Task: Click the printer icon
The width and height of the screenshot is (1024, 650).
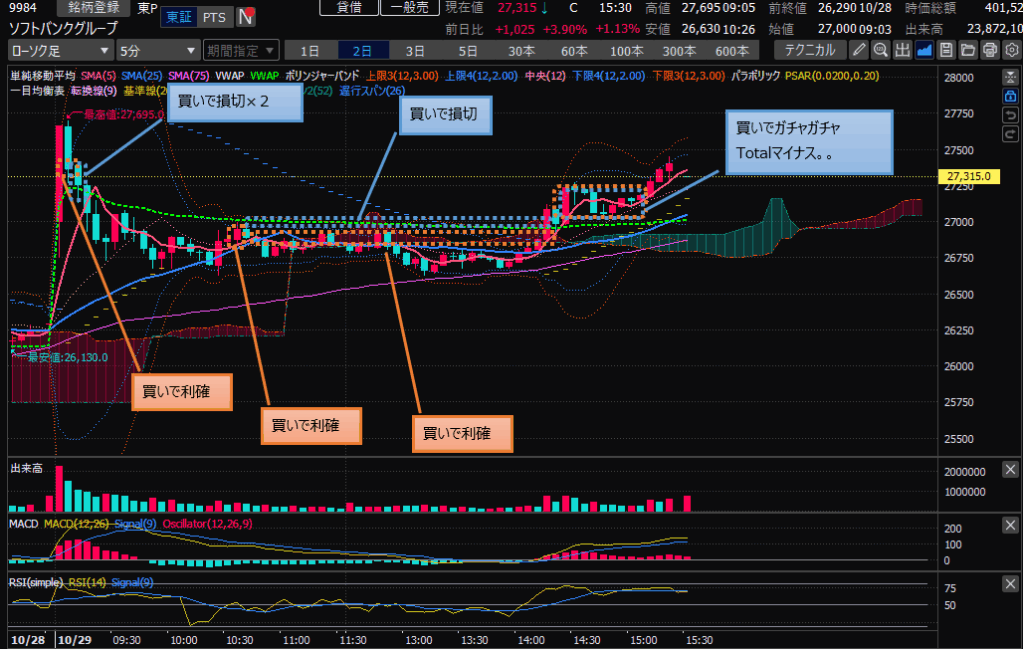Action: (x=989, y=49)
